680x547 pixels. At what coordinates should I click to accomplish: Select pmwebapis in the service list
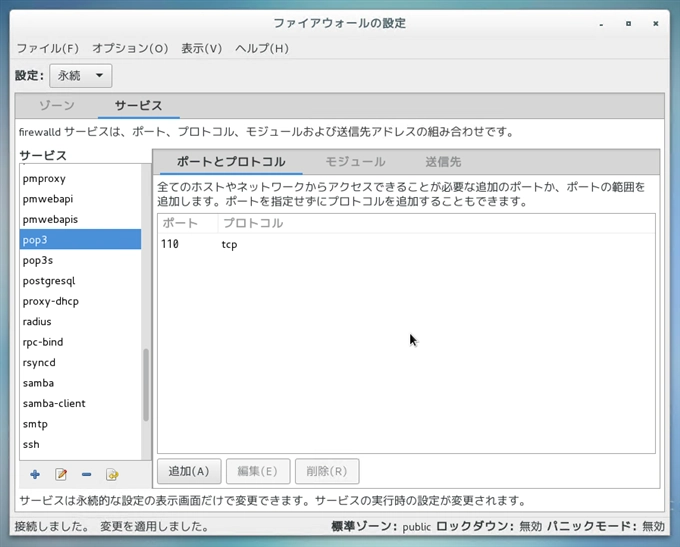[x=80, y=219]
